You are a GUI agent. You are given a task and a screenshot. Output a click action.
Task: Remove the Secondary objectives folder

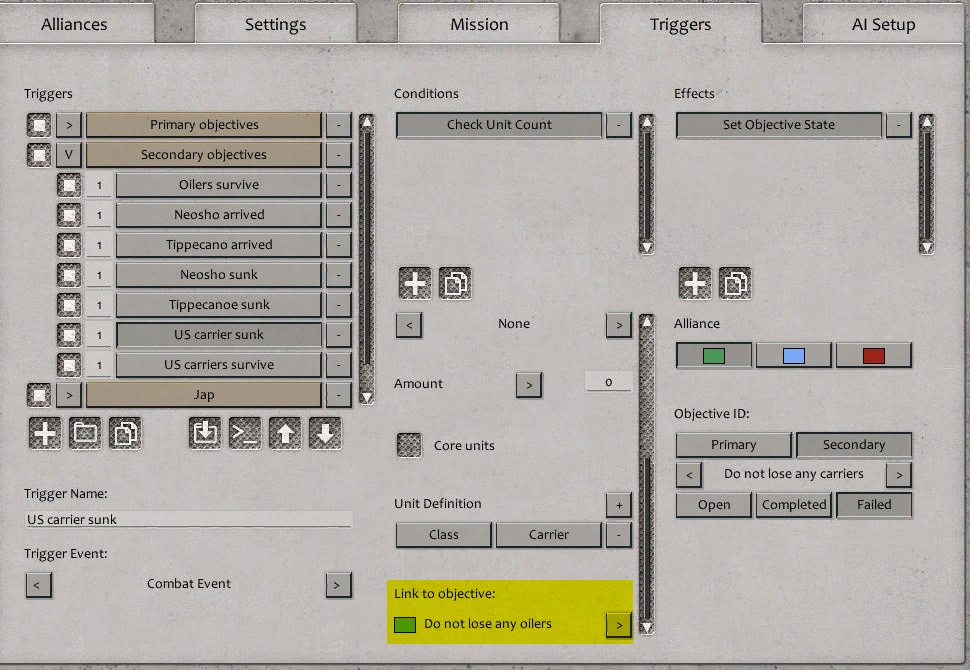[x=338, y=155]
